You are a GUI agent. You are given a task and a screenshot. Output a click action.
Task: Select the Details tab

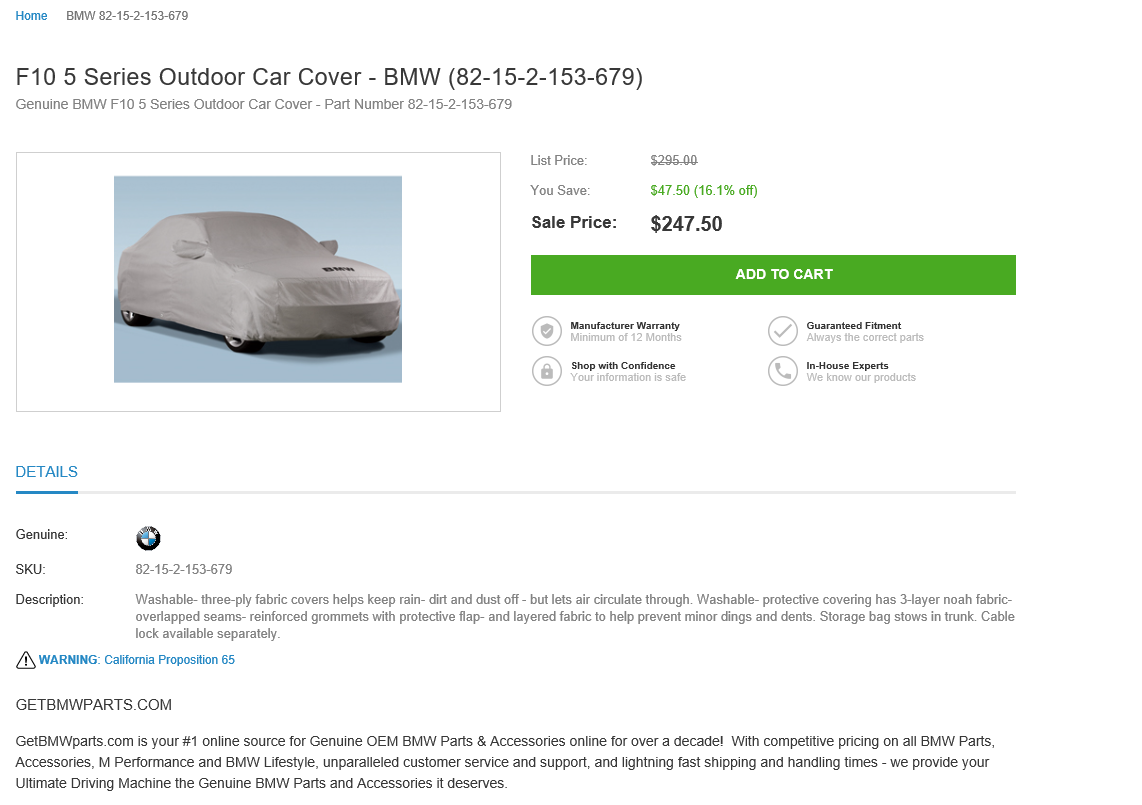point(47,472)
